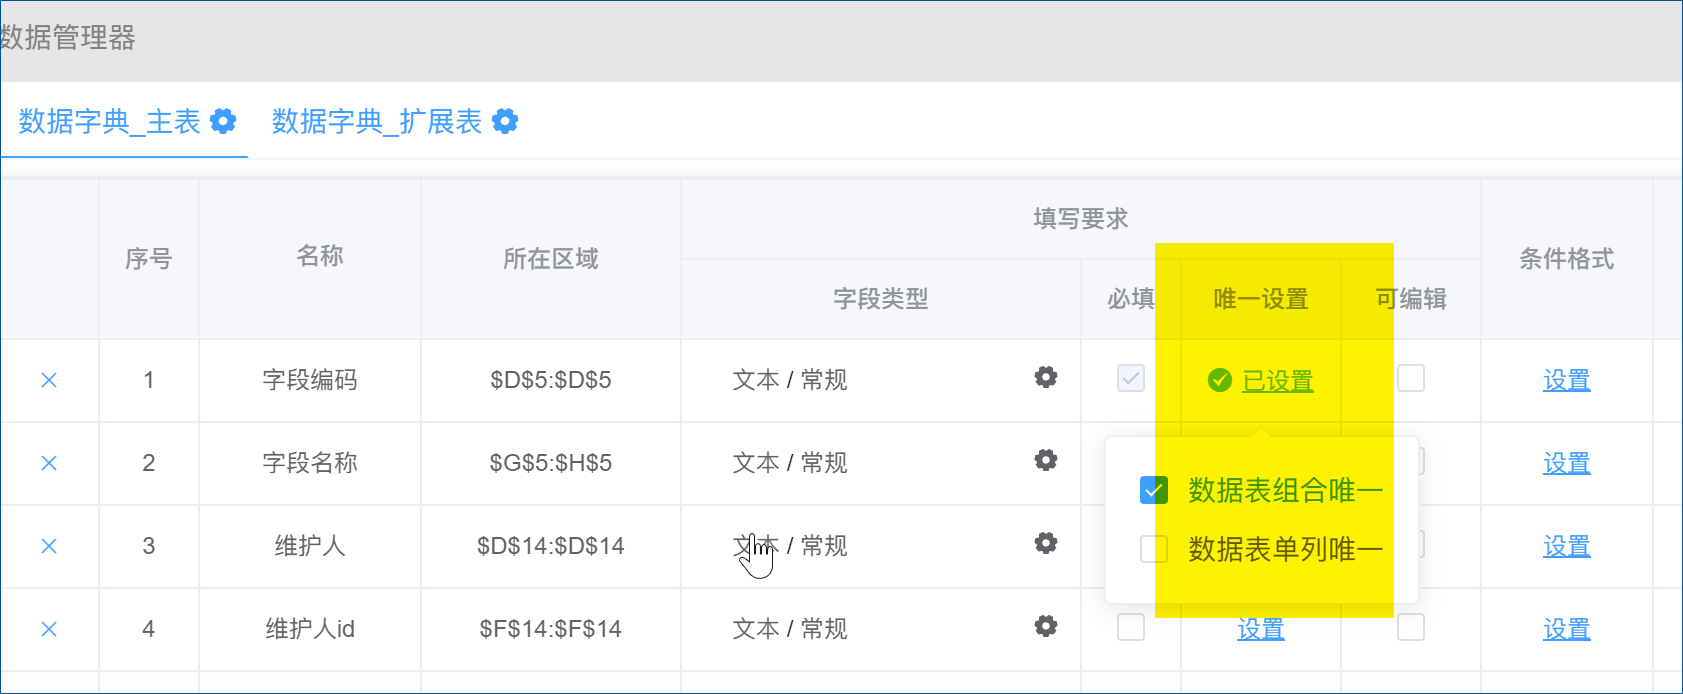Open 条件格式 设置 for 维护人 row
The height and width of the screenshot is (694, 1683).
pos(1567,546)
